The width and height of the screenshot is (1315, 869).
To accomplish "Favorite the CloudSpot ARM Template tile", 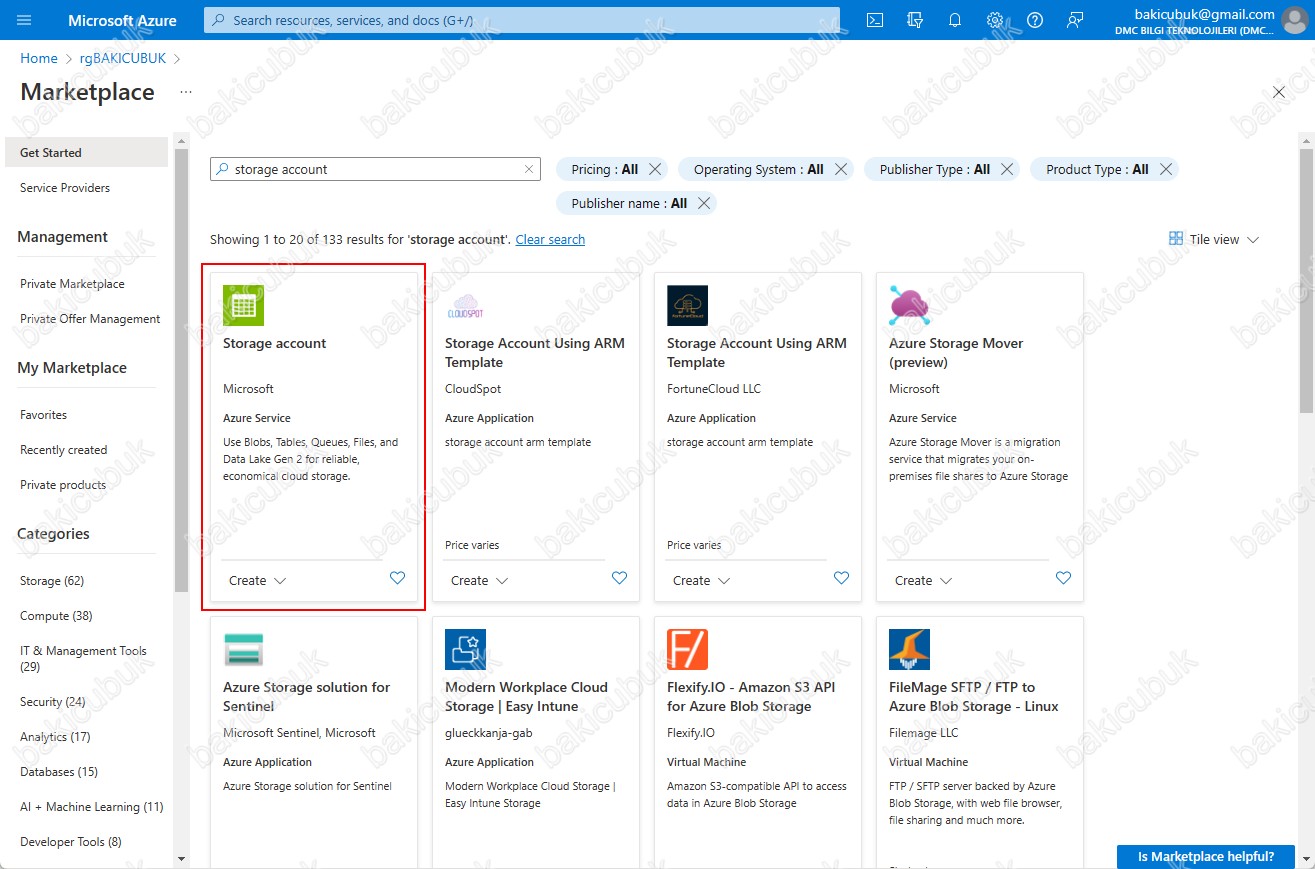I will click(619, 578).
